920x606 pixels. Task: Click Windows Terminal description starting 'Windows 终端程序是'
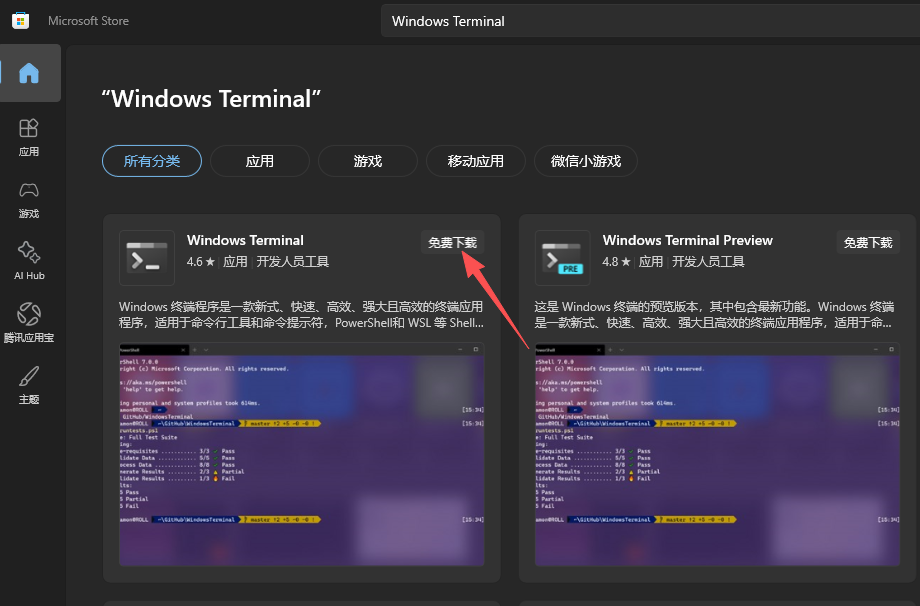[302, 314]
